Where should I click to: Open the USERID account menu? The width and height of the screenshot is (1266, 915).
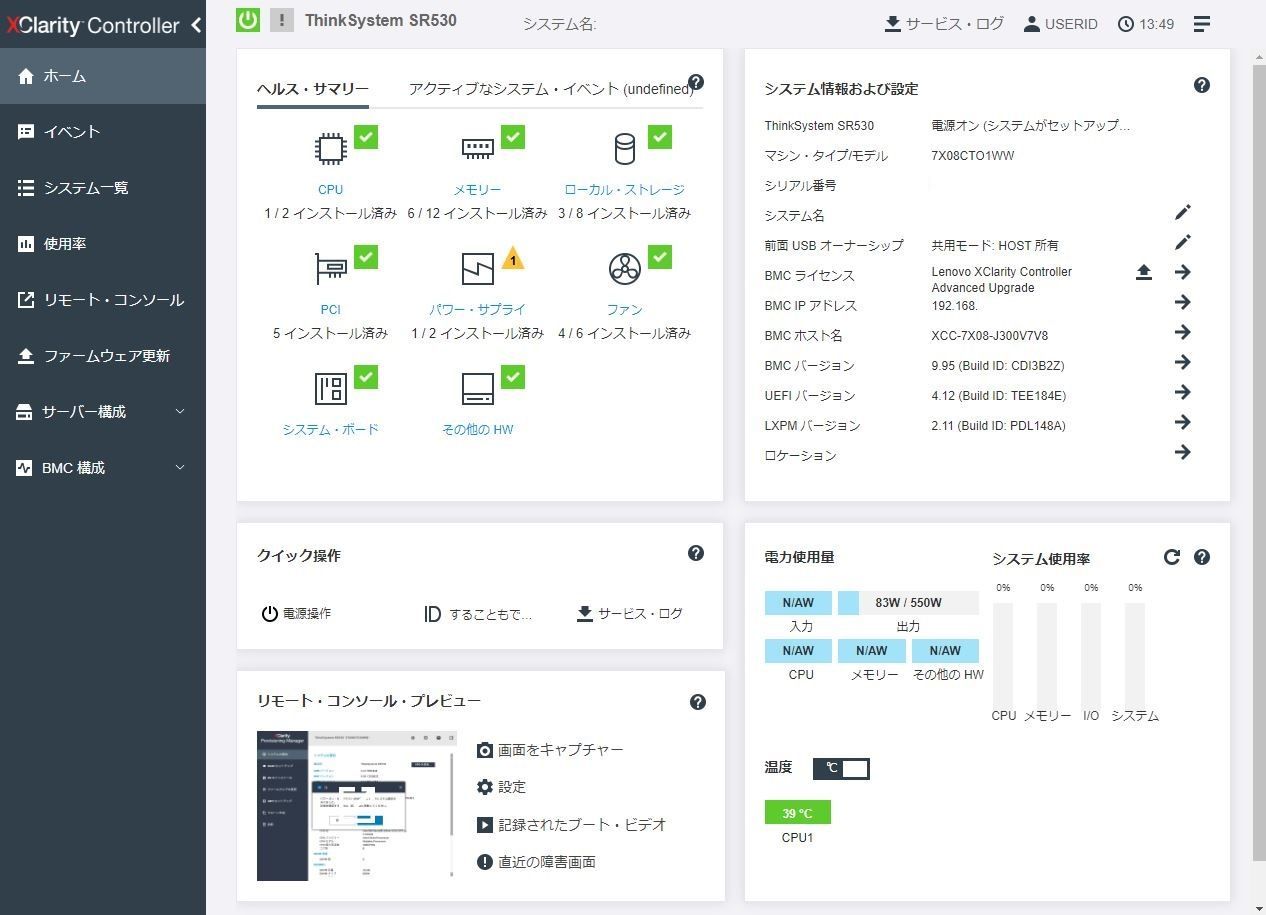pyautogui.click(x=1060, y=24)
